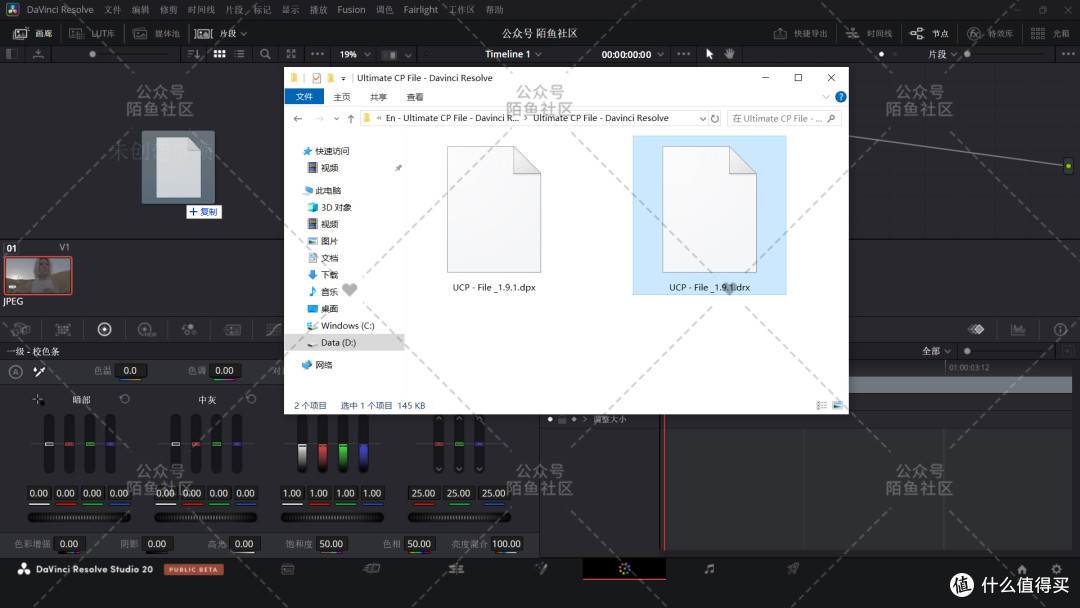This screenshot has height=608, width=1080.
Task: Open the 片段 clips dropdown in toolbar
Action: coord(220,33)
